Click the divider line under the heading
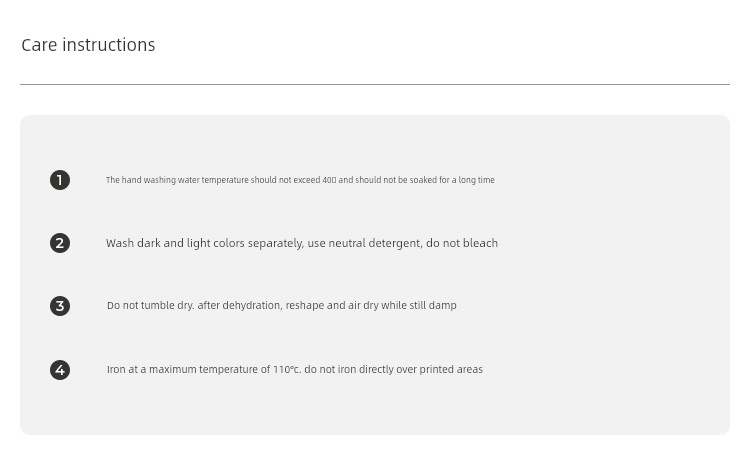 click(x=375, y=85)
